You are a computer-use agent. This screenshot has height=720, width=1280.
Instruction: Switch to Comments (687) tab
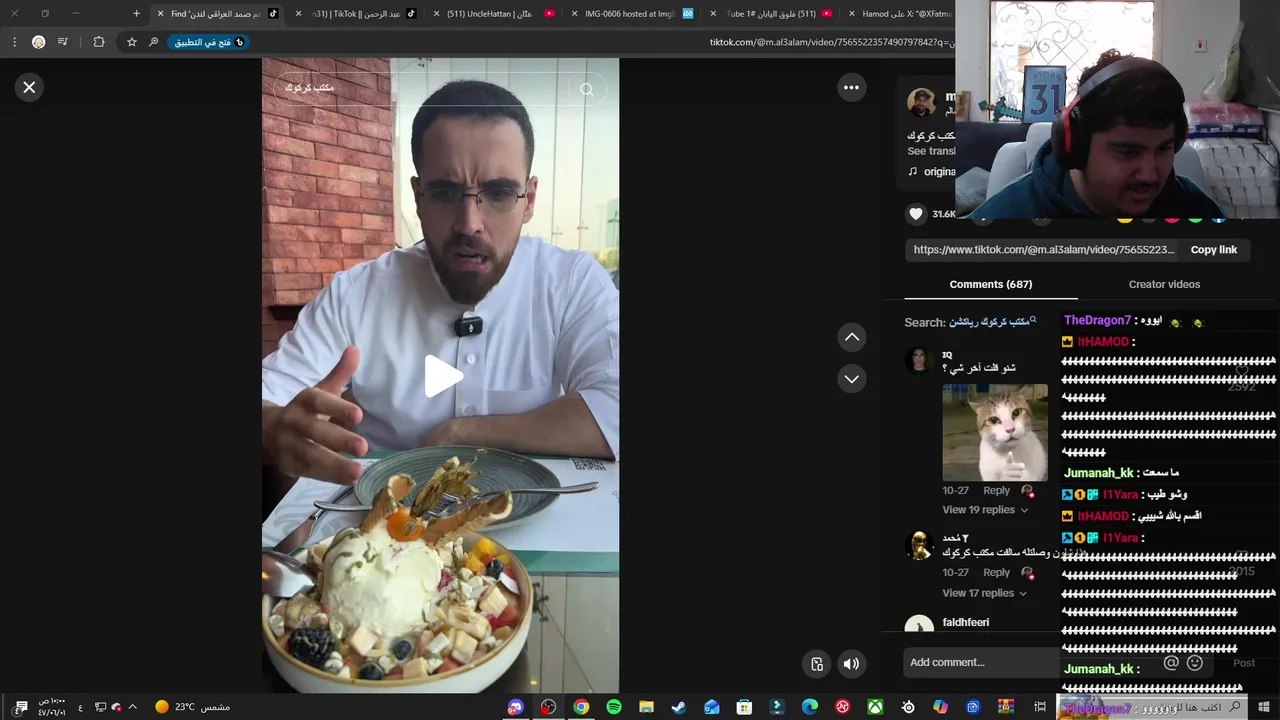[x=991, y=284]
